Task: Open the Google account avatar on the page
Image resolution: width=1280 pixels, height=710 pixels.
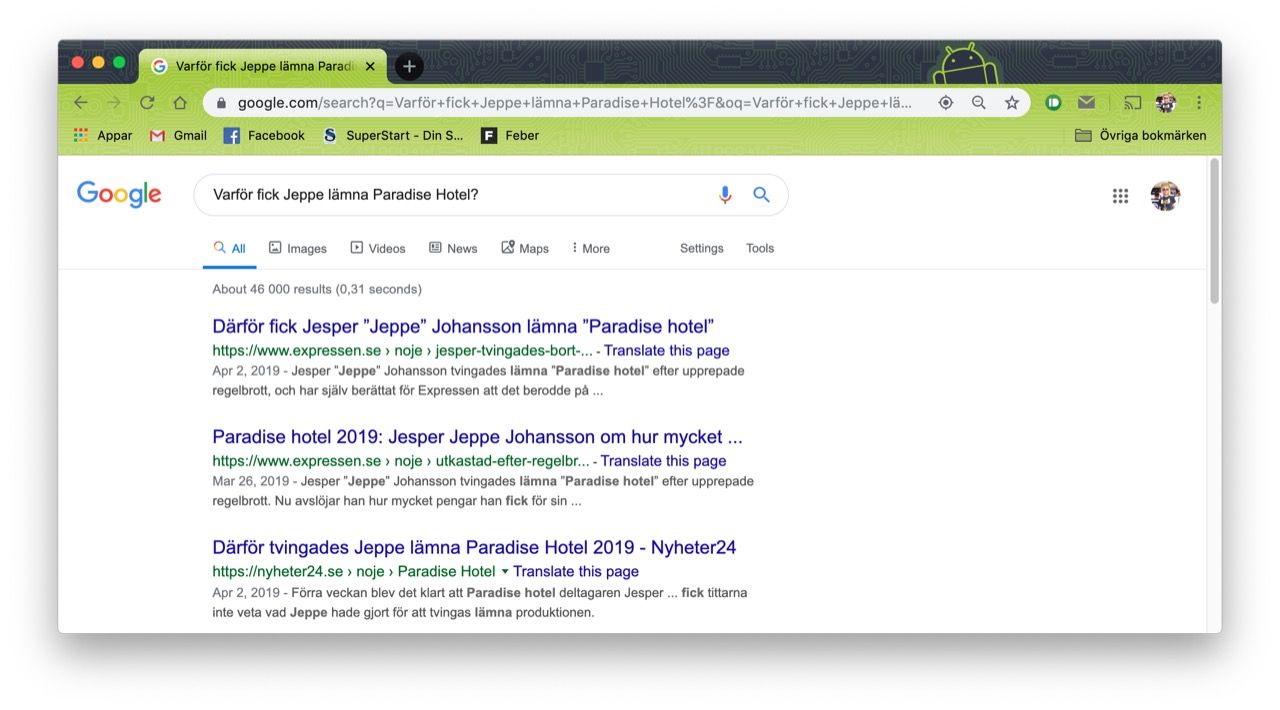Action: [x=1165, y=196]
